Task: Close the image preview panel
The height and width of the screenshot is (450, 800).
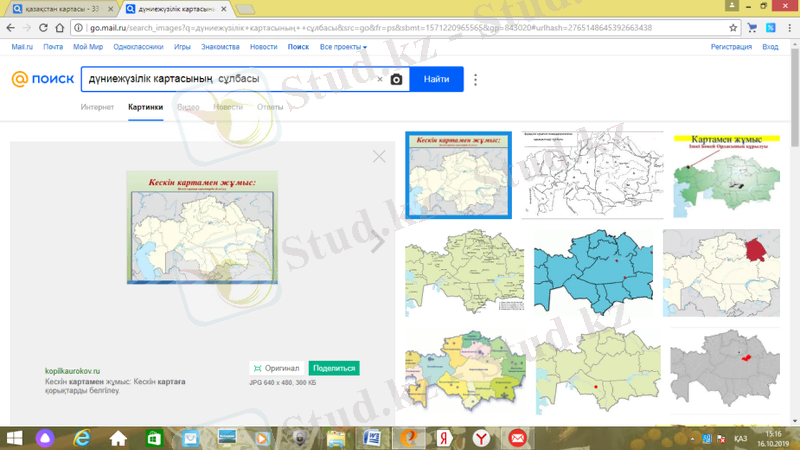Action: [378, 156]
